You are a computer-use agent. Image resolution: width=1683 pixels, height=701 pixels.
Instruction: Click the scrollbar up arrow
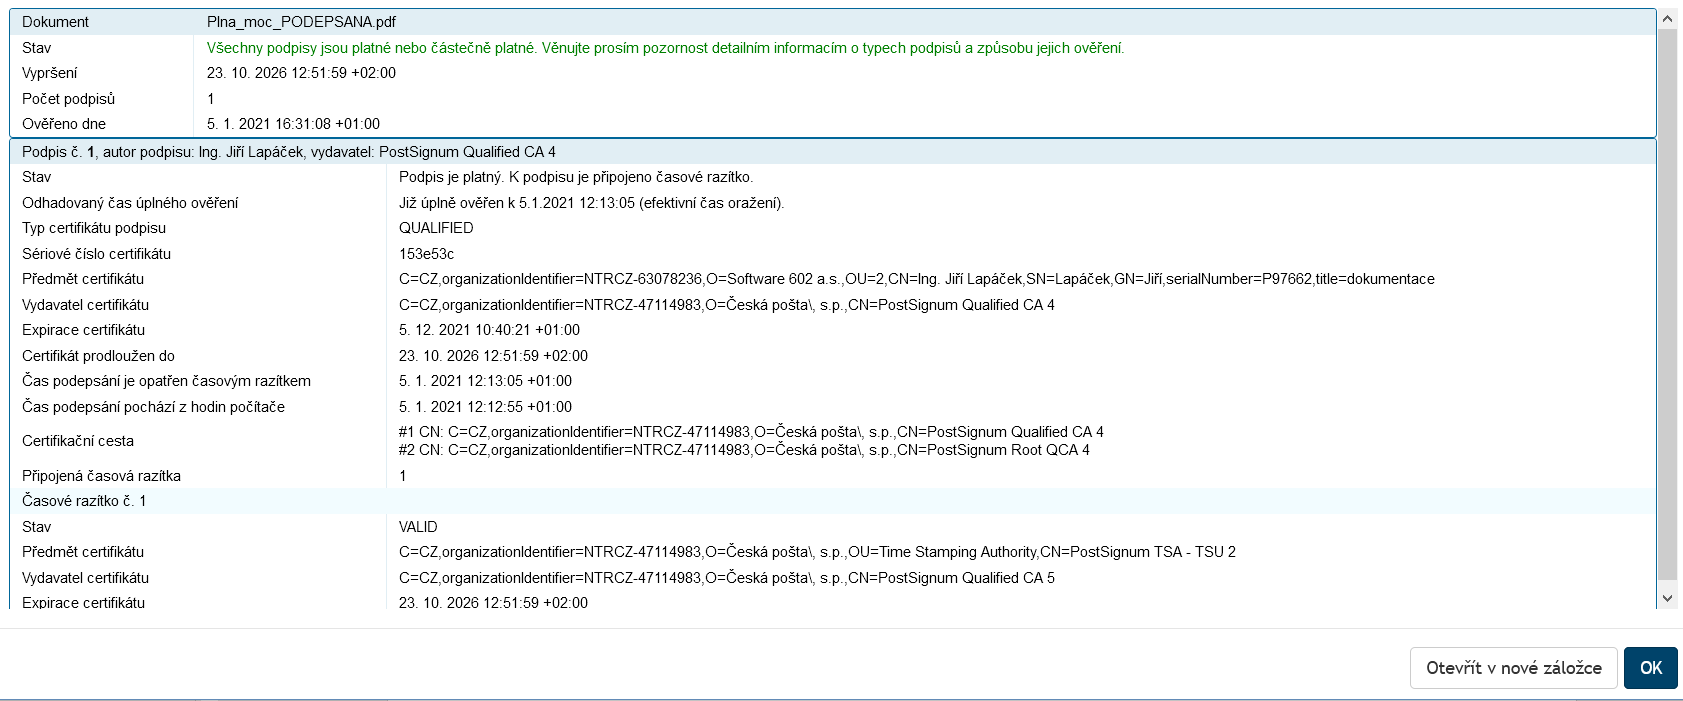(x=1667, y=19)
